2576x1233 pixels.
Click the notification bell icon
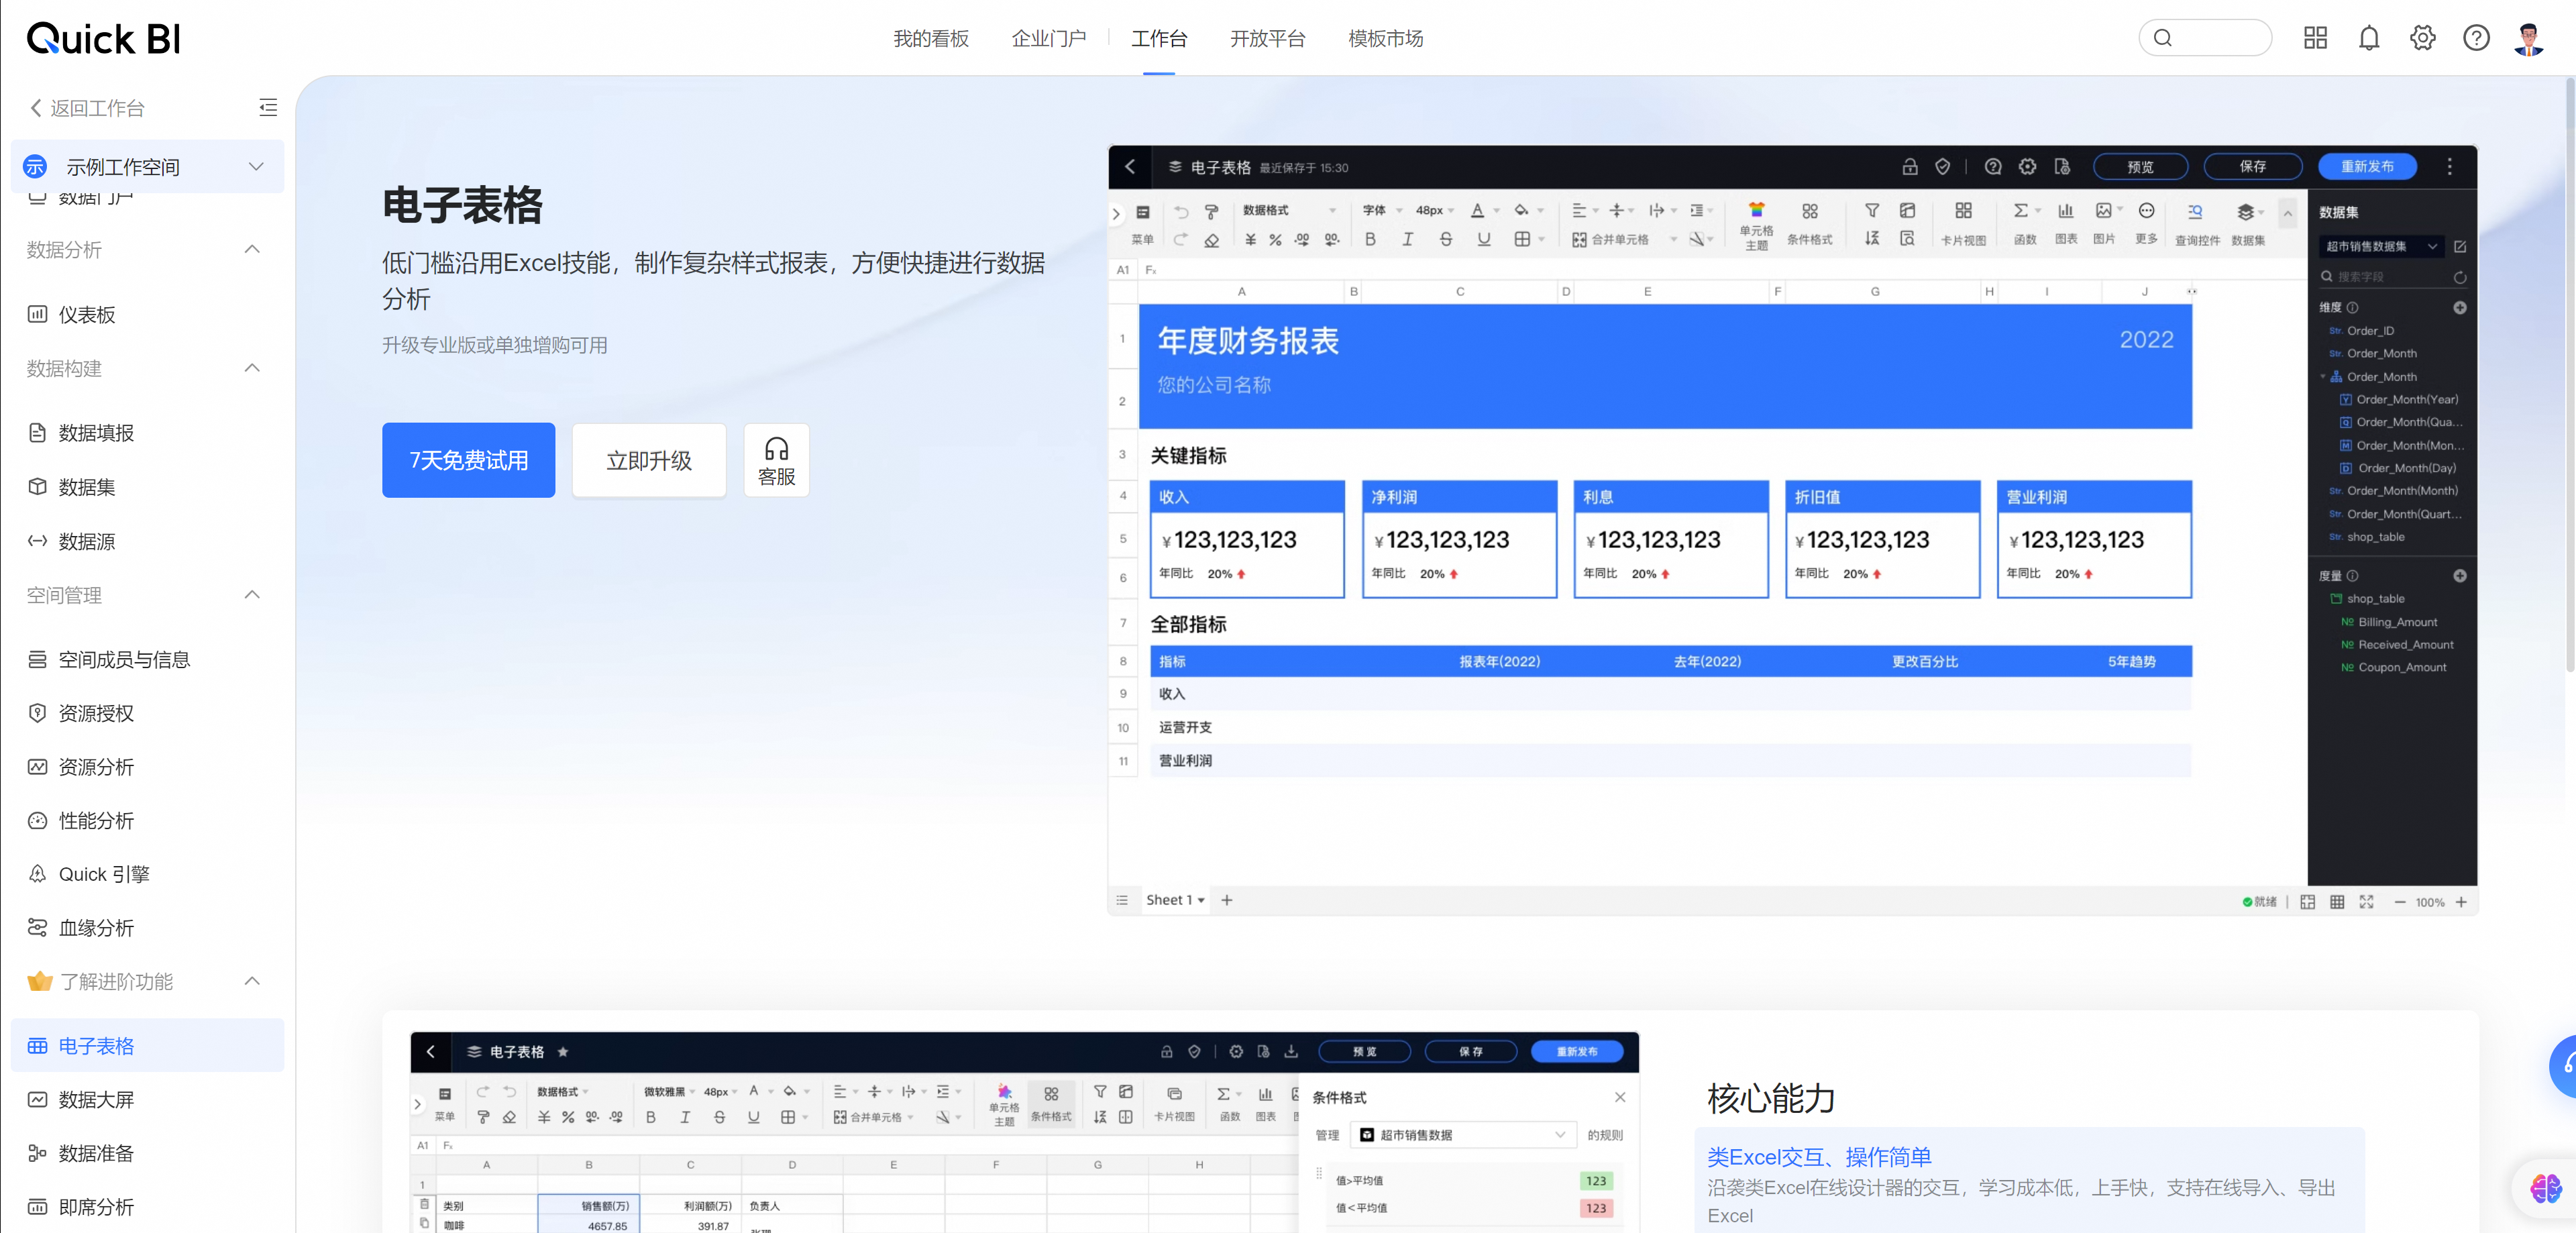(2368, 38)
